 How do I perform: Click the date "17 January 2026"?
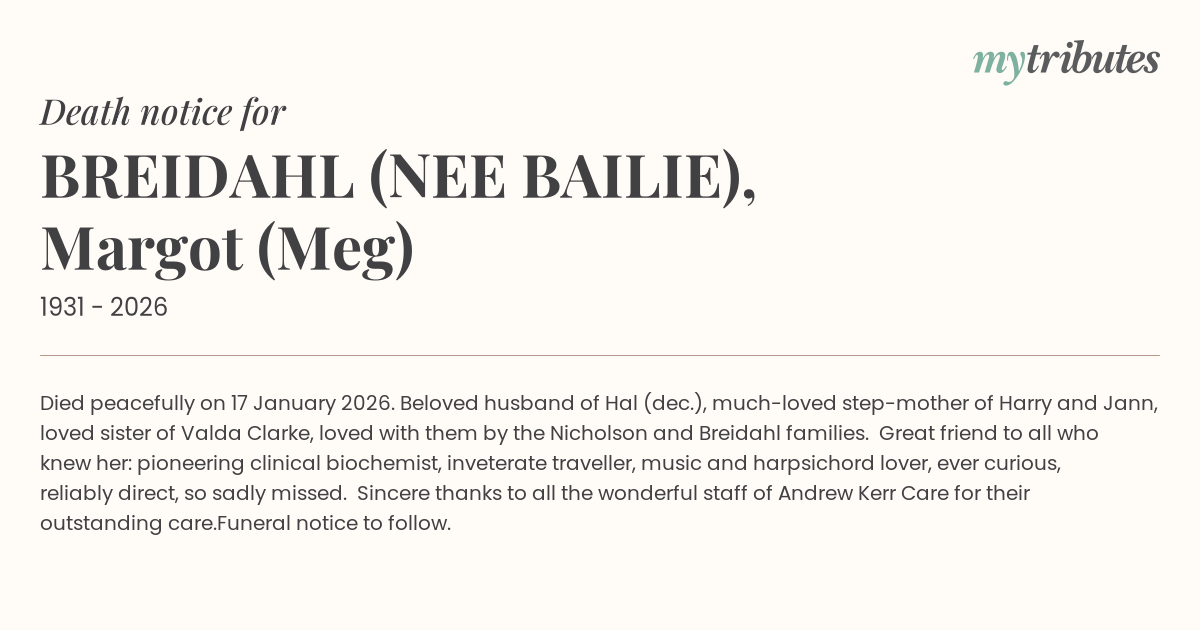(x=310, y=404)
